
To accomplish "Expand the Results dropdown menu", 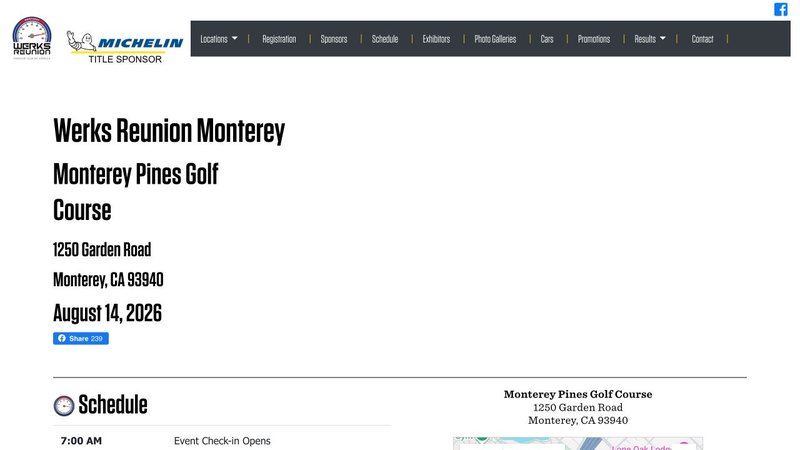I will tap(649, 39).
